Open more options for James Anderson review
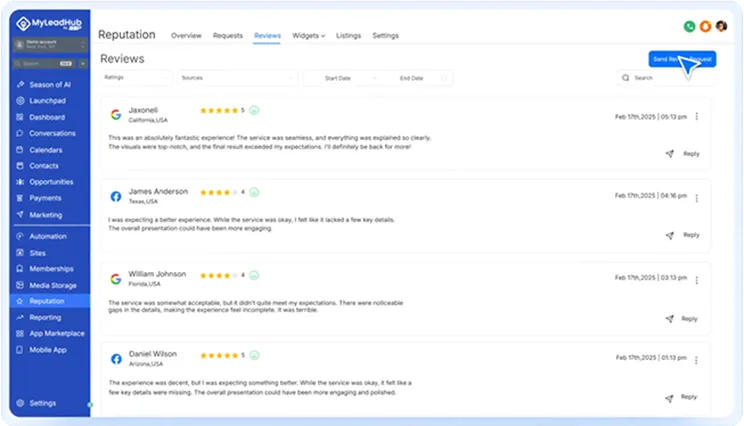The height and width of the screenshot is (426, 744). pyautogui.click(x=697, y=198)
